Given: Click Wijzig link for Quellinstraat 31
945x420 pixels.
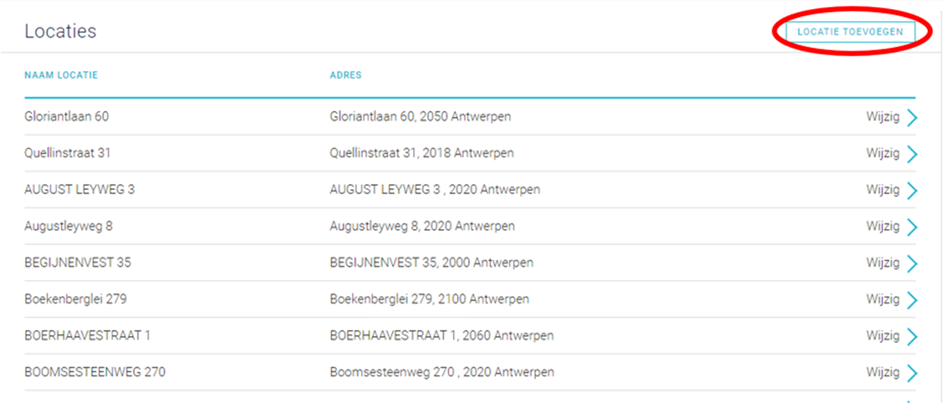Looking at the screenshot, I should tap(883, 154).
